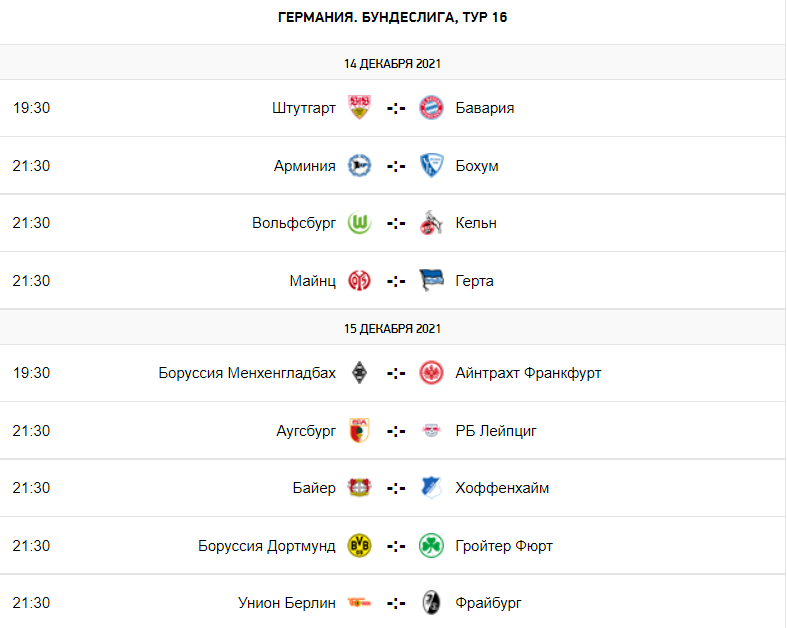Screen dimensions: 787x628
Task: Open the Фрайбург team link
Action: point(488,603)
